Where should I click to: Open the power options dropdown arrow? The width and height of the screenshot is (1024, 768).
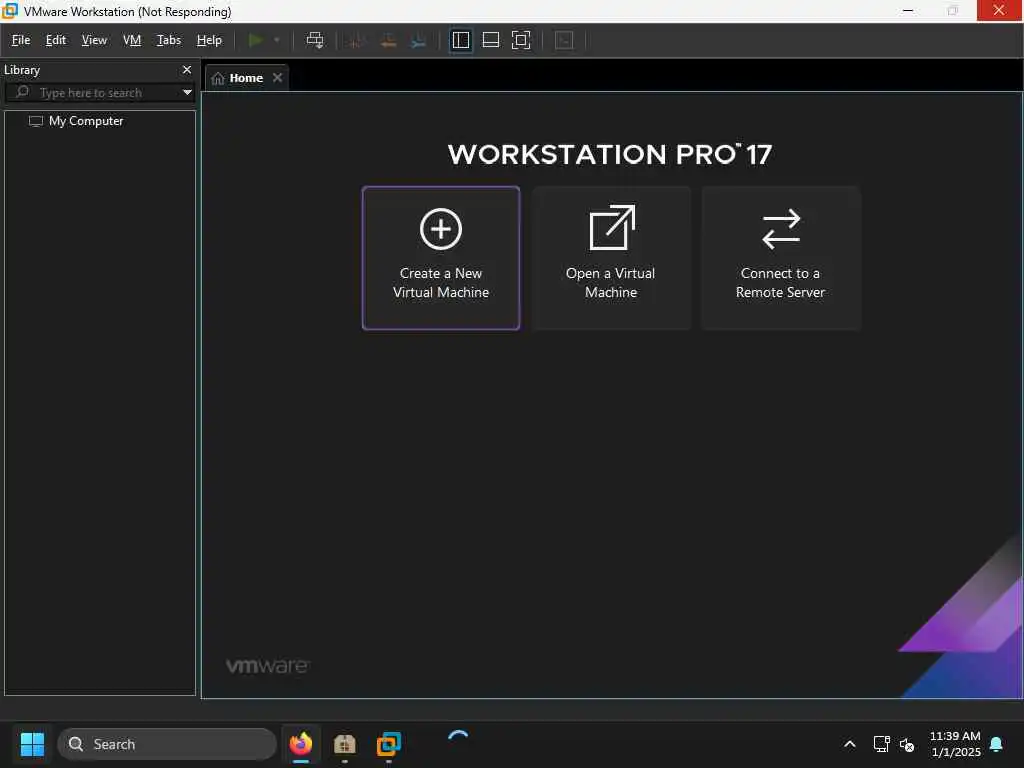coord(277,40)
